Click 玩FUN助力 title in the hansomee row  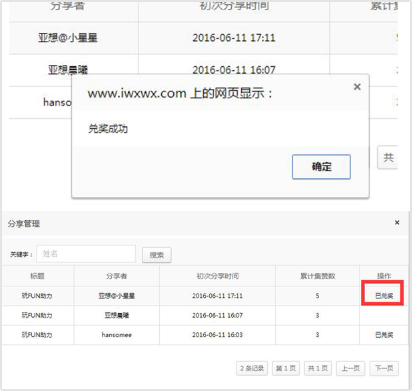pyautogui.click(x=37, y=335)
